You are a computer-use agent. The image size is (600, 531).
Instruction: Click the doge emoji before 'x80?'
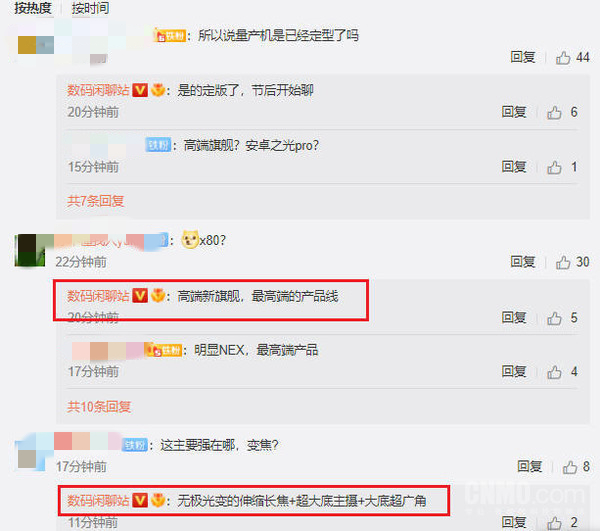190,240
